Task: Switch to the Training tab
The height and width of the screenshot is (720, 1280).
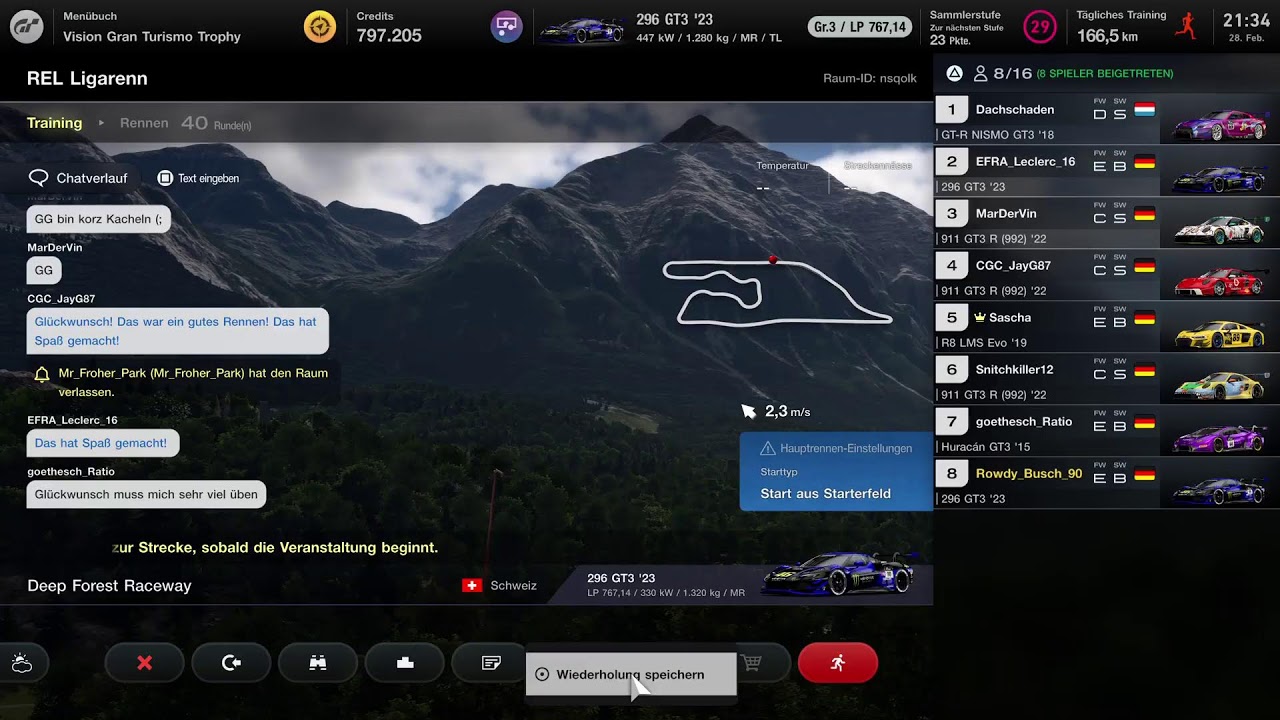Action: point(54,123)
